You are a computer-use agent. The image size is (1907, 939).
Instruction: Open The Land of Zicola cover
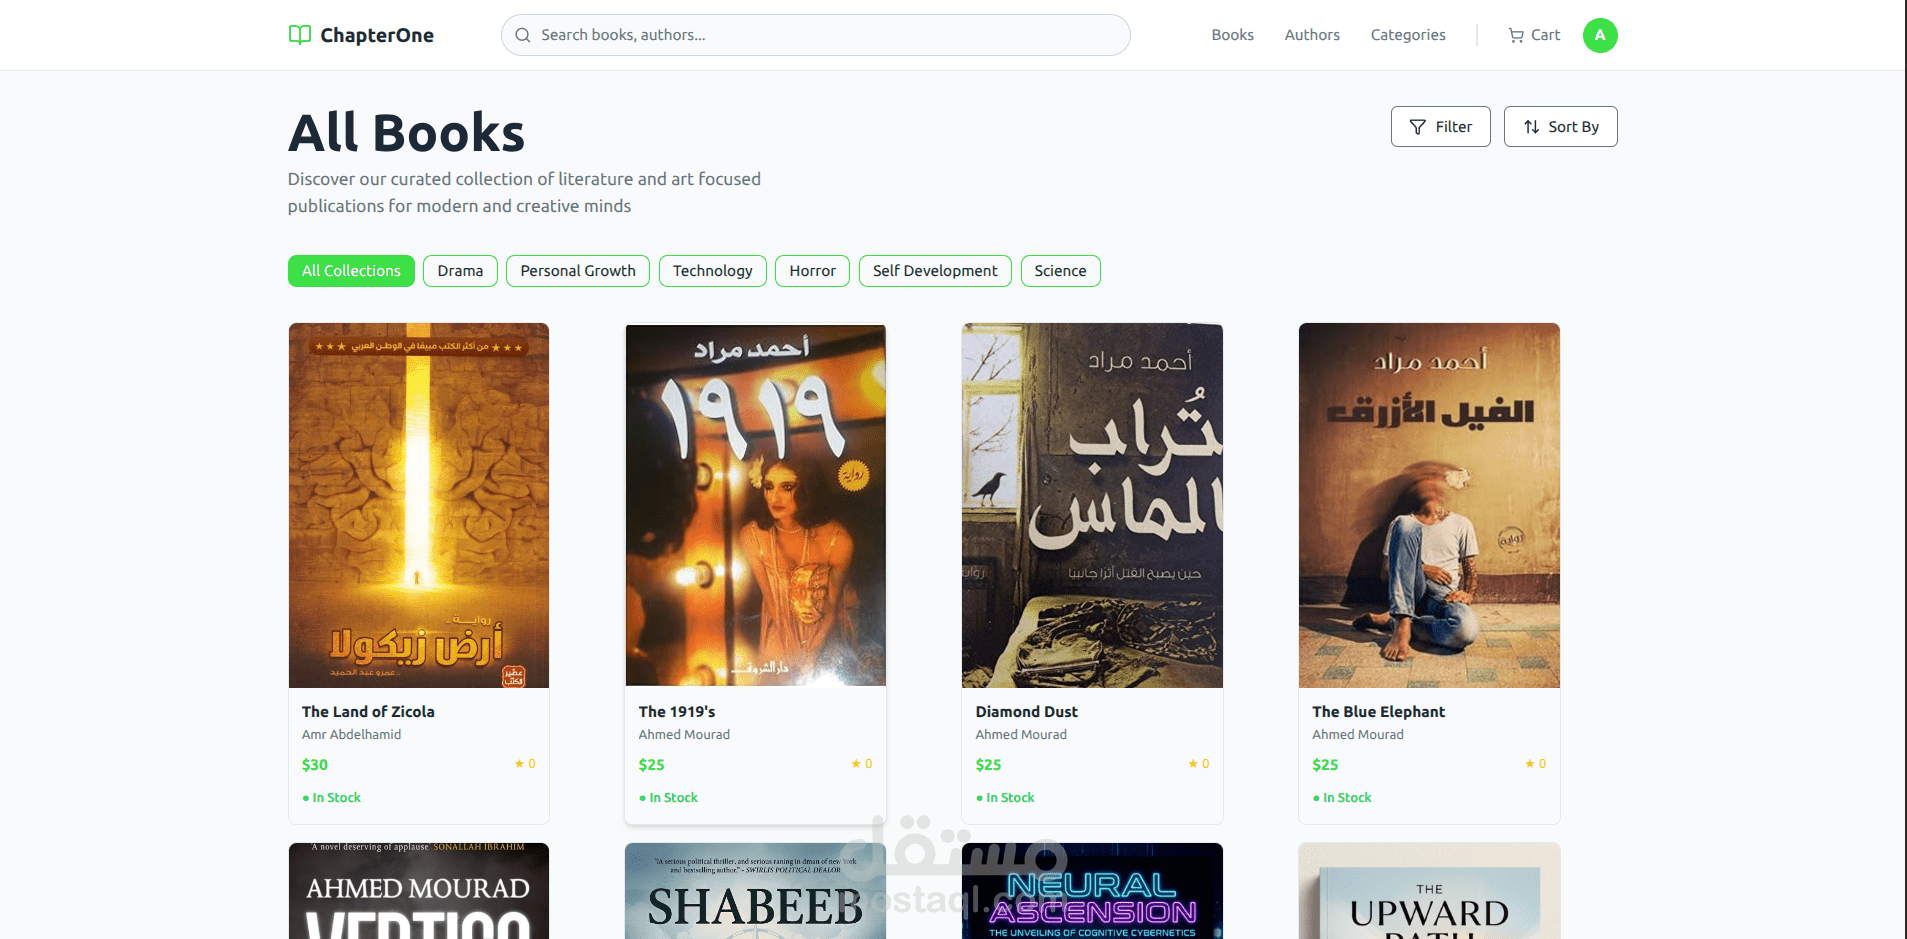pyautogui.click(x=419, y=505)
